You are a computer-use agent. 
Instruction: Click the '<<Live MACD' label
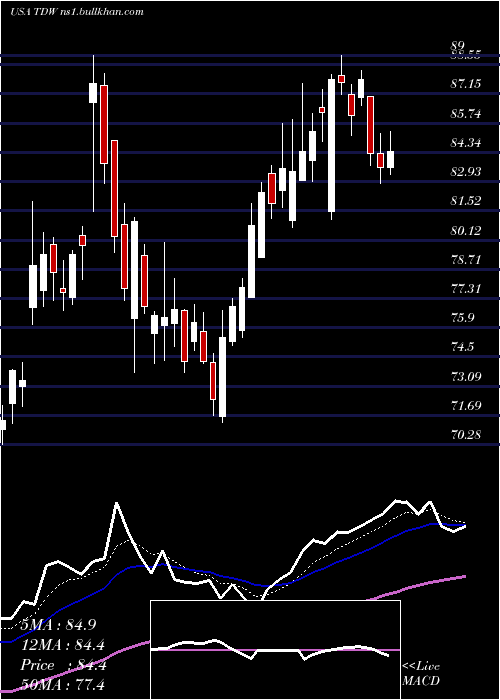tap(421, 673)
